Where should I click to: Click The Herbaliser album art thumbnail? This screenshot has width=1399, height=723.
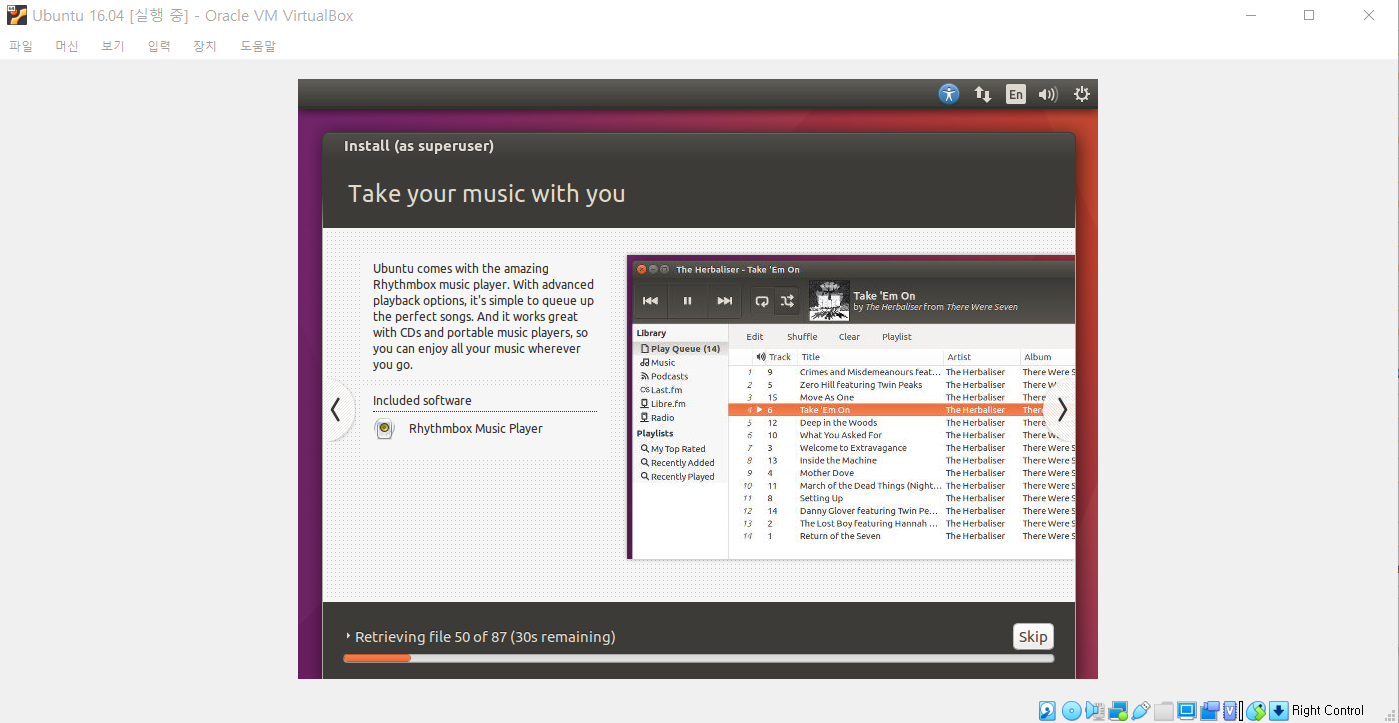point(829,301)
